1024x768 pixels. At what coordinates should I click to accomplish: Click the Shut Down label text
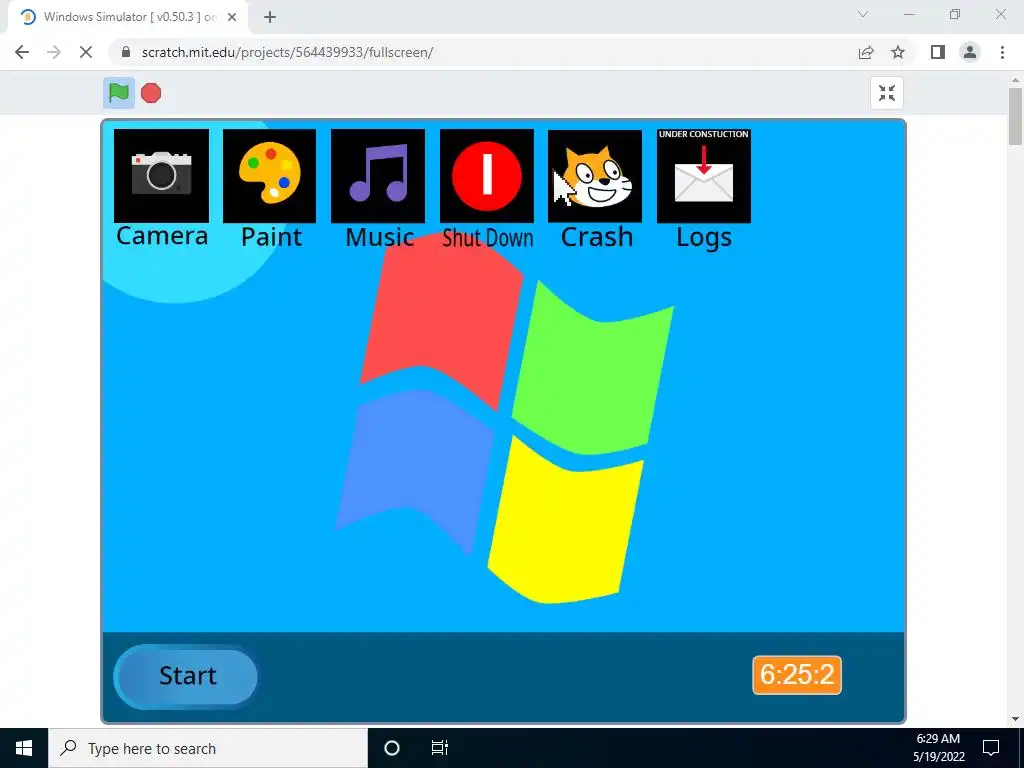488,238
